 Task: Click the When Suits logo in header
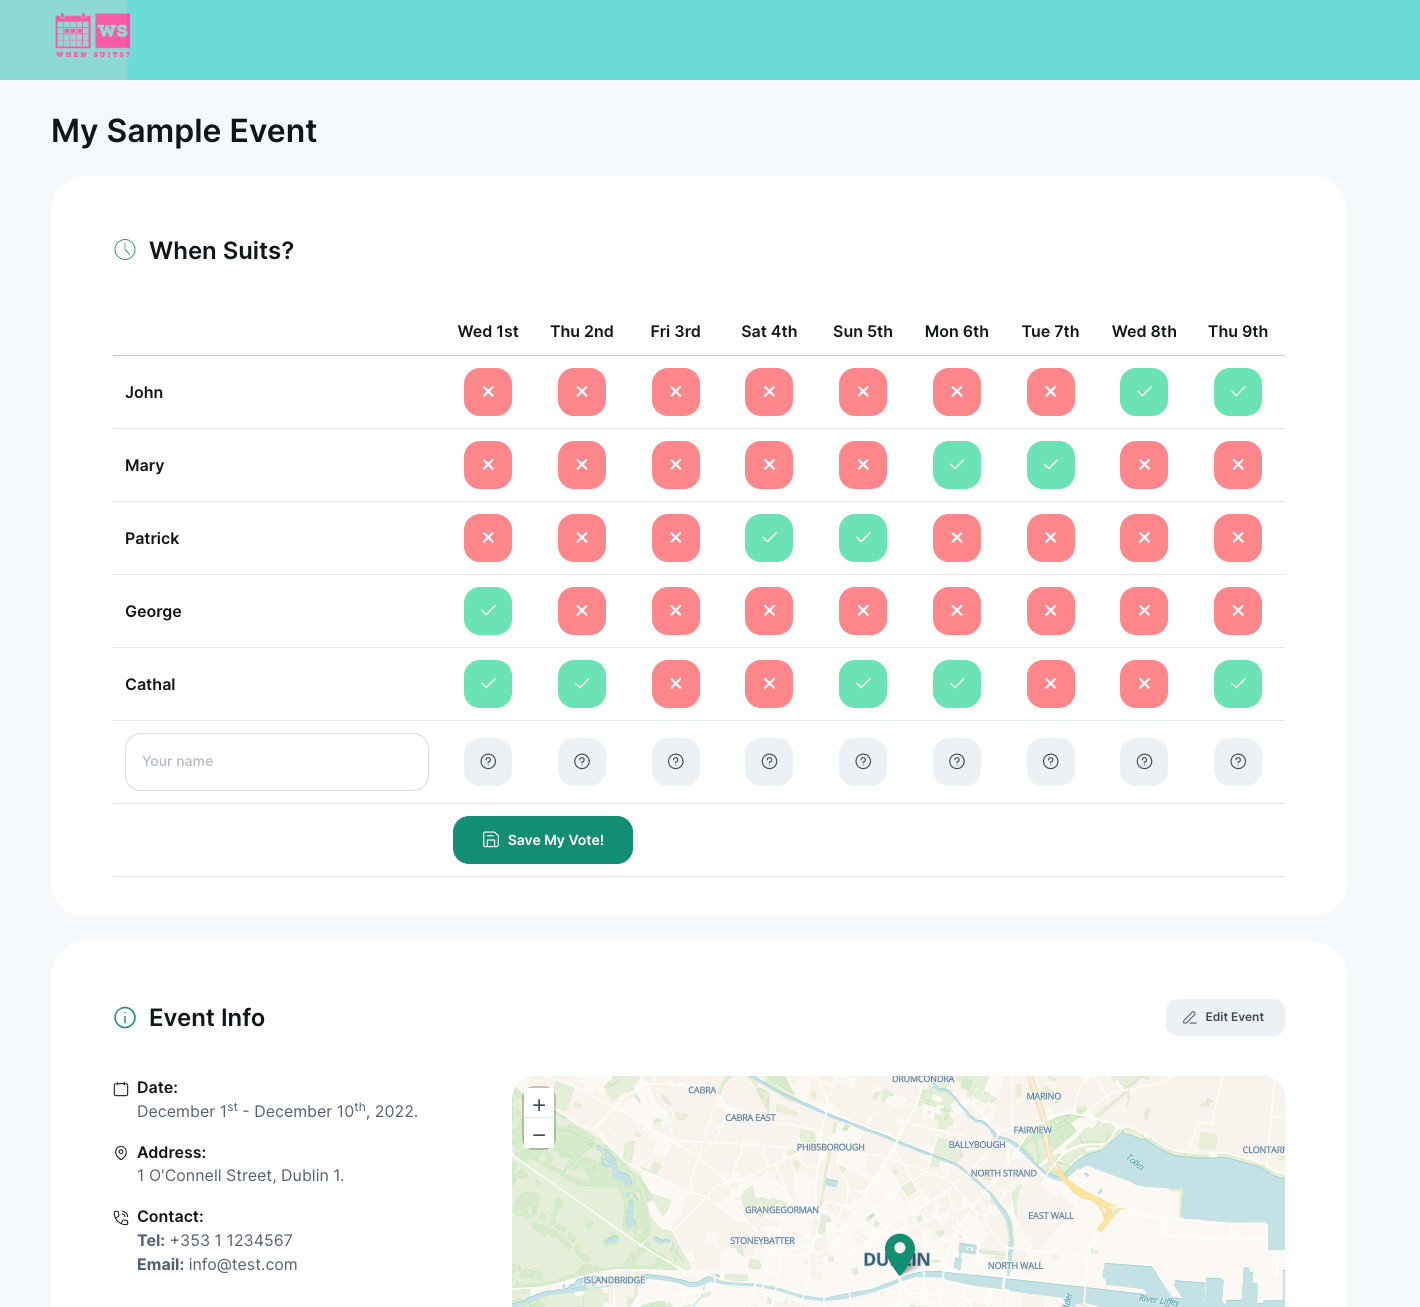pyautogui.click(x=93, y=36)
